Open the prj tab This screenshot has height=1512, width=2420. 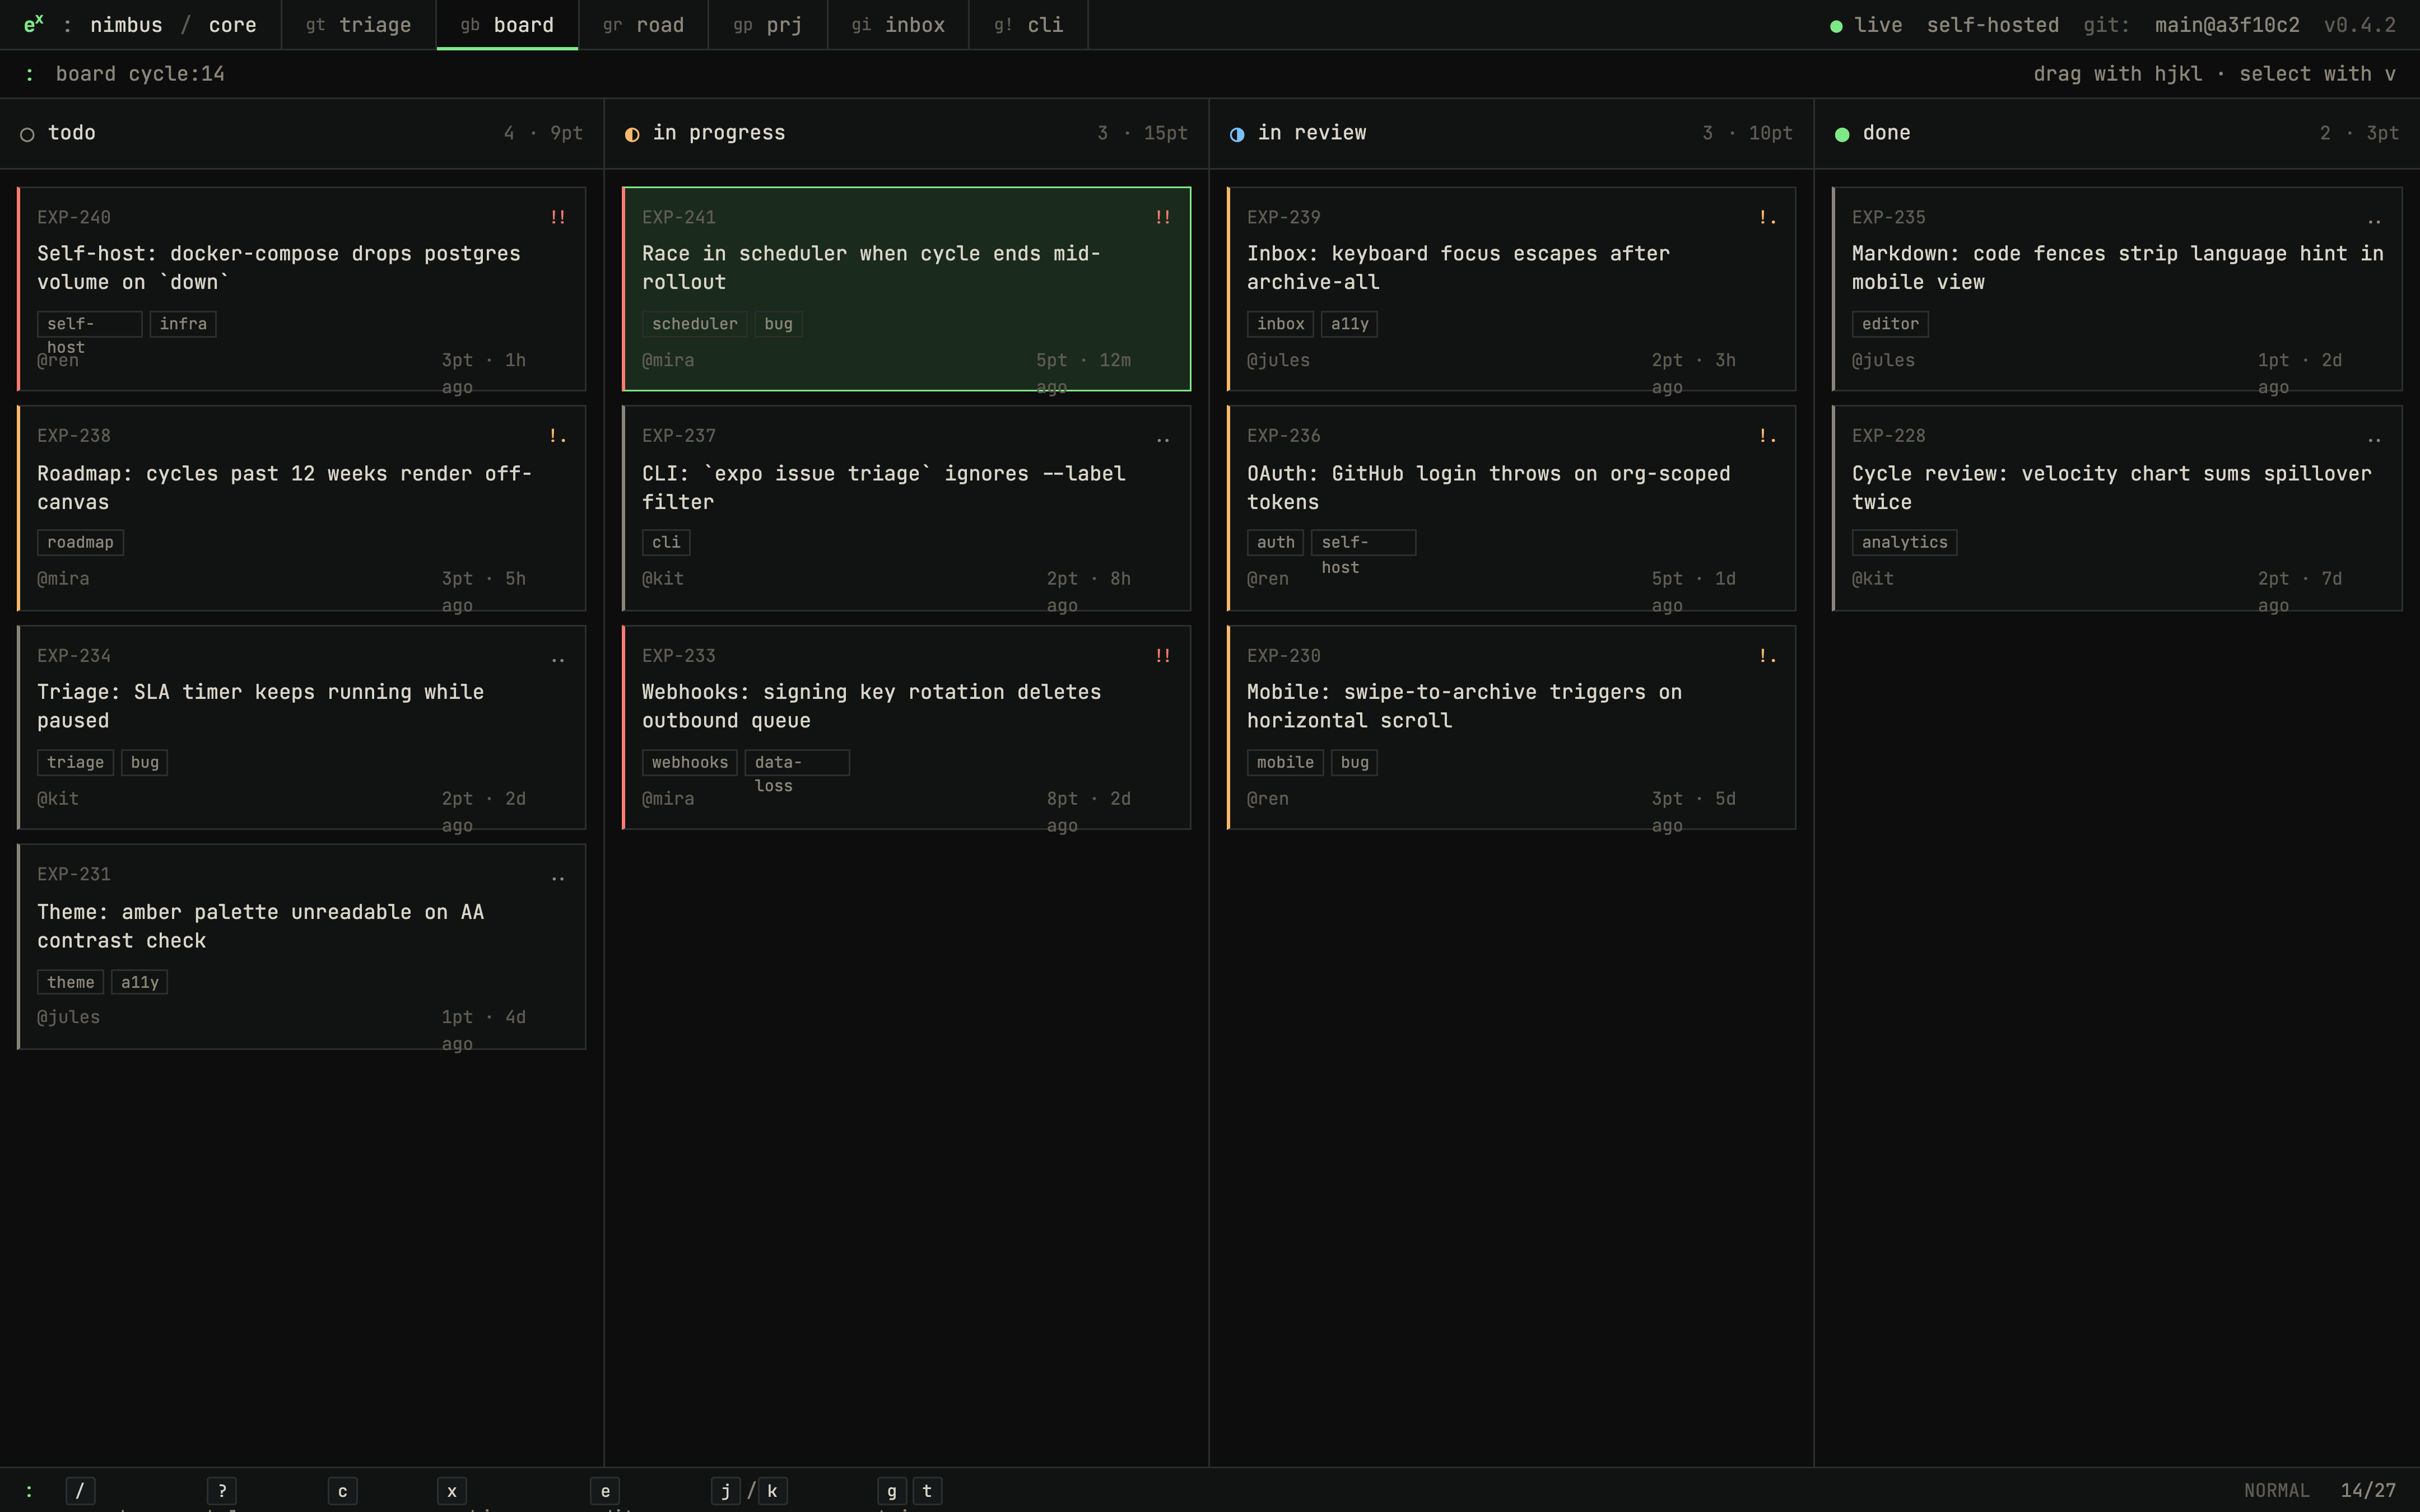[767, 25]
